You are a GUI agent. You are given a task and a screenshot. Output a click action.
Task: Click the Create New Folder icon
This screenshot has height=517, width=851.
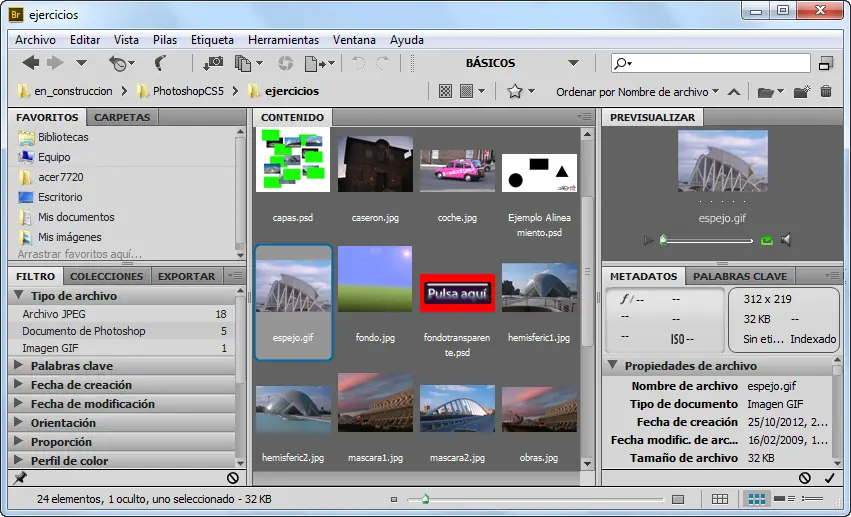[x=800, y=92]
